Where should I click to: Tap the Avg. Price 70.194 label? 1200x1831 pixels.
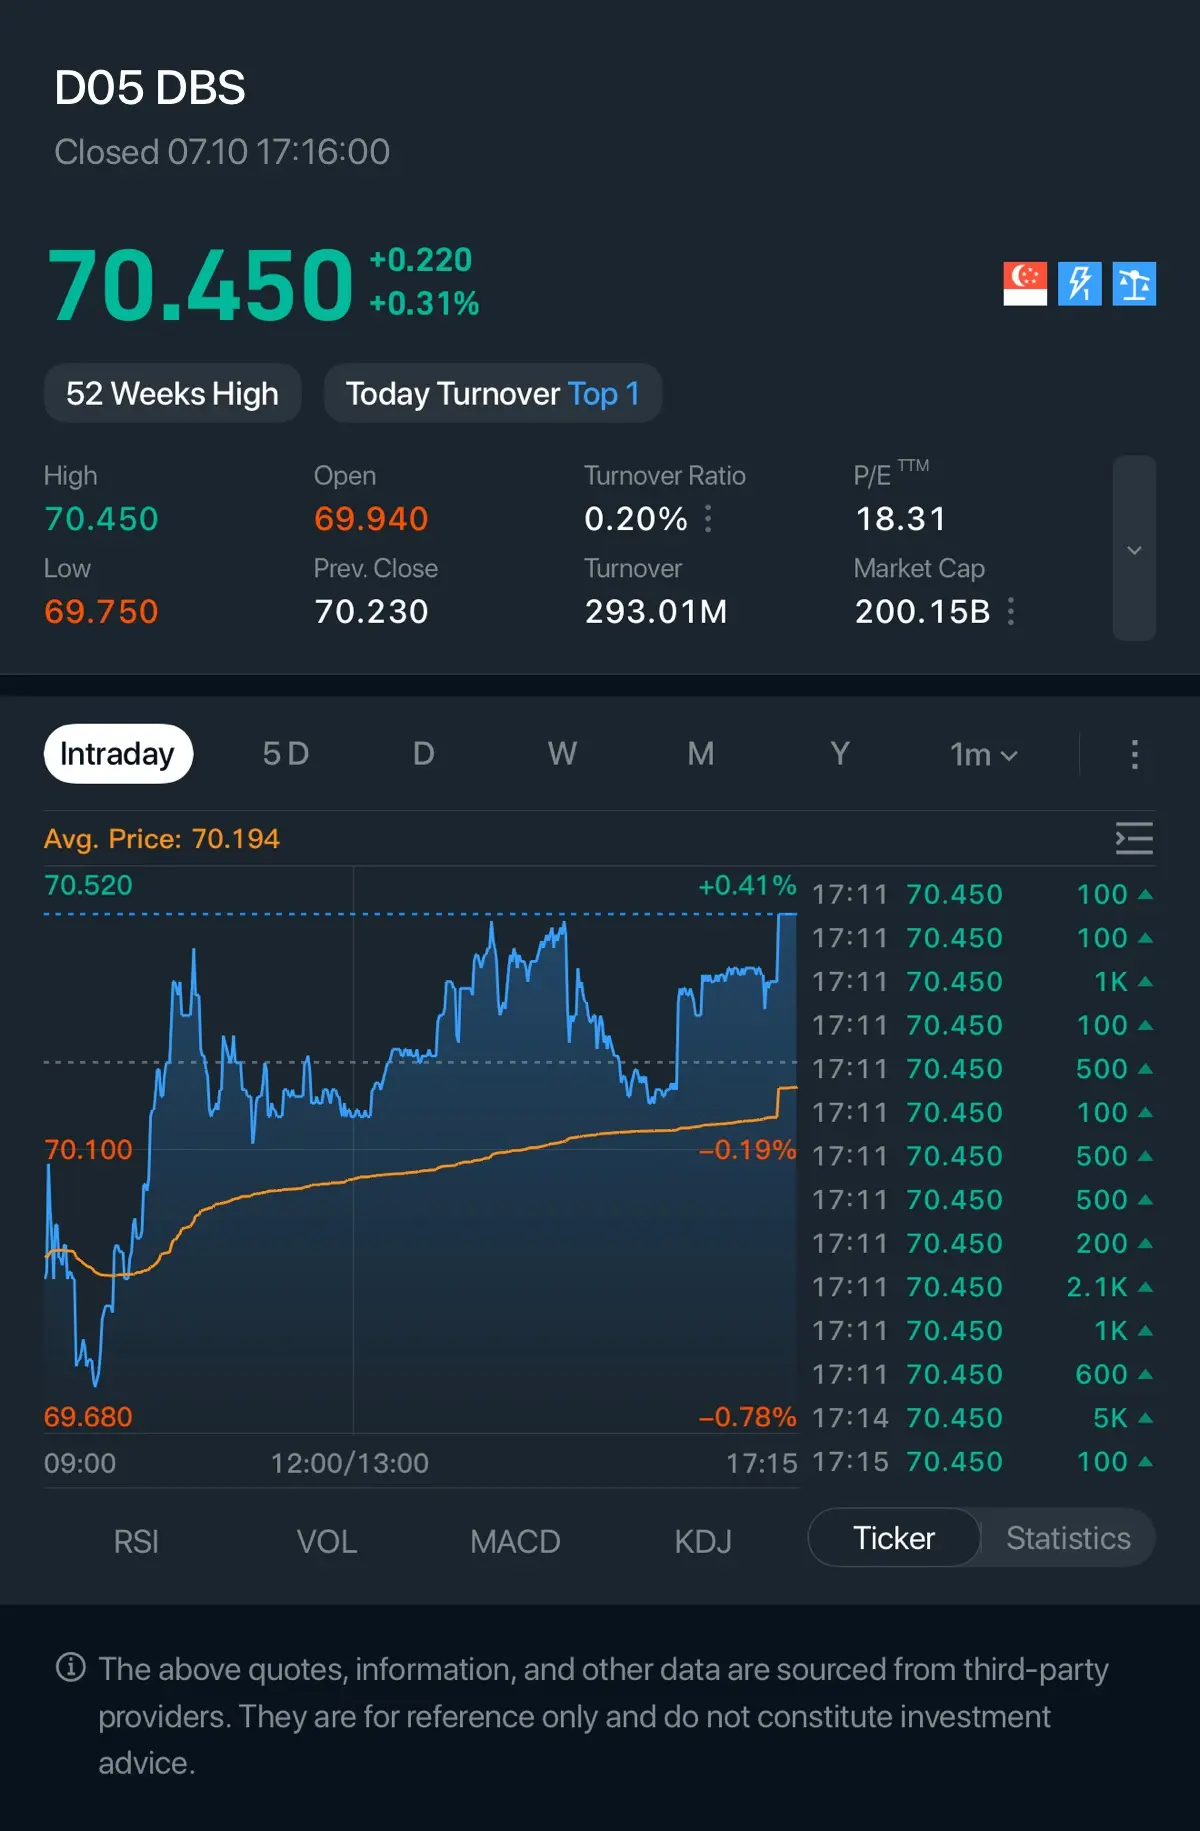(x=162, y=839)
